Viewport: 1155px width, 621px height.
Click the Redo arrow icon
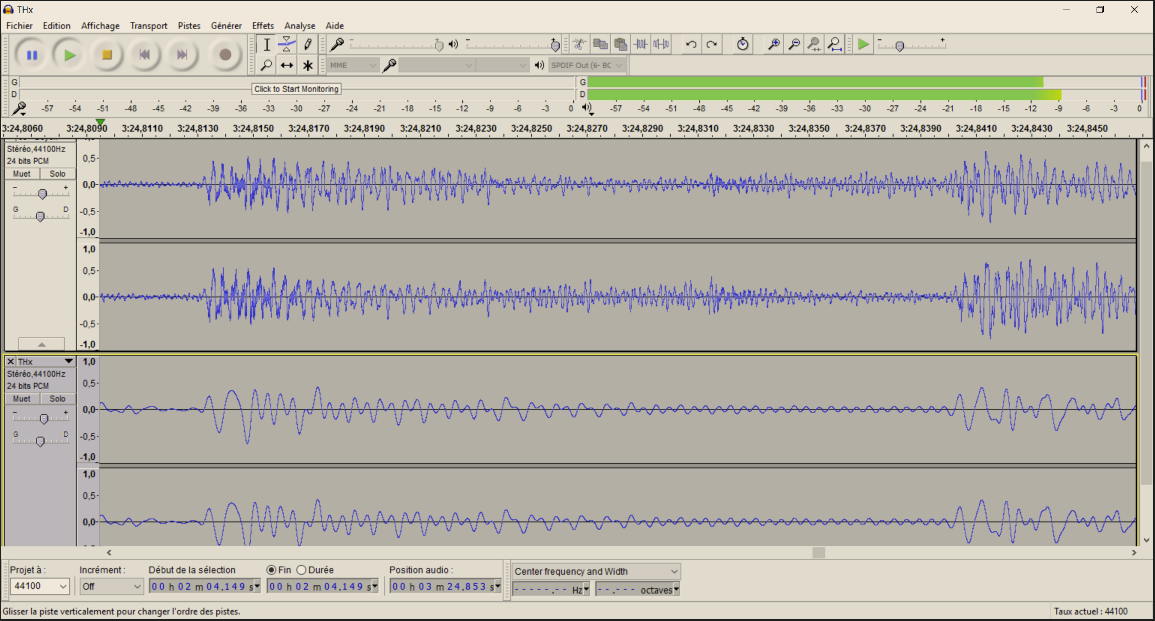[x=711, y=45]
